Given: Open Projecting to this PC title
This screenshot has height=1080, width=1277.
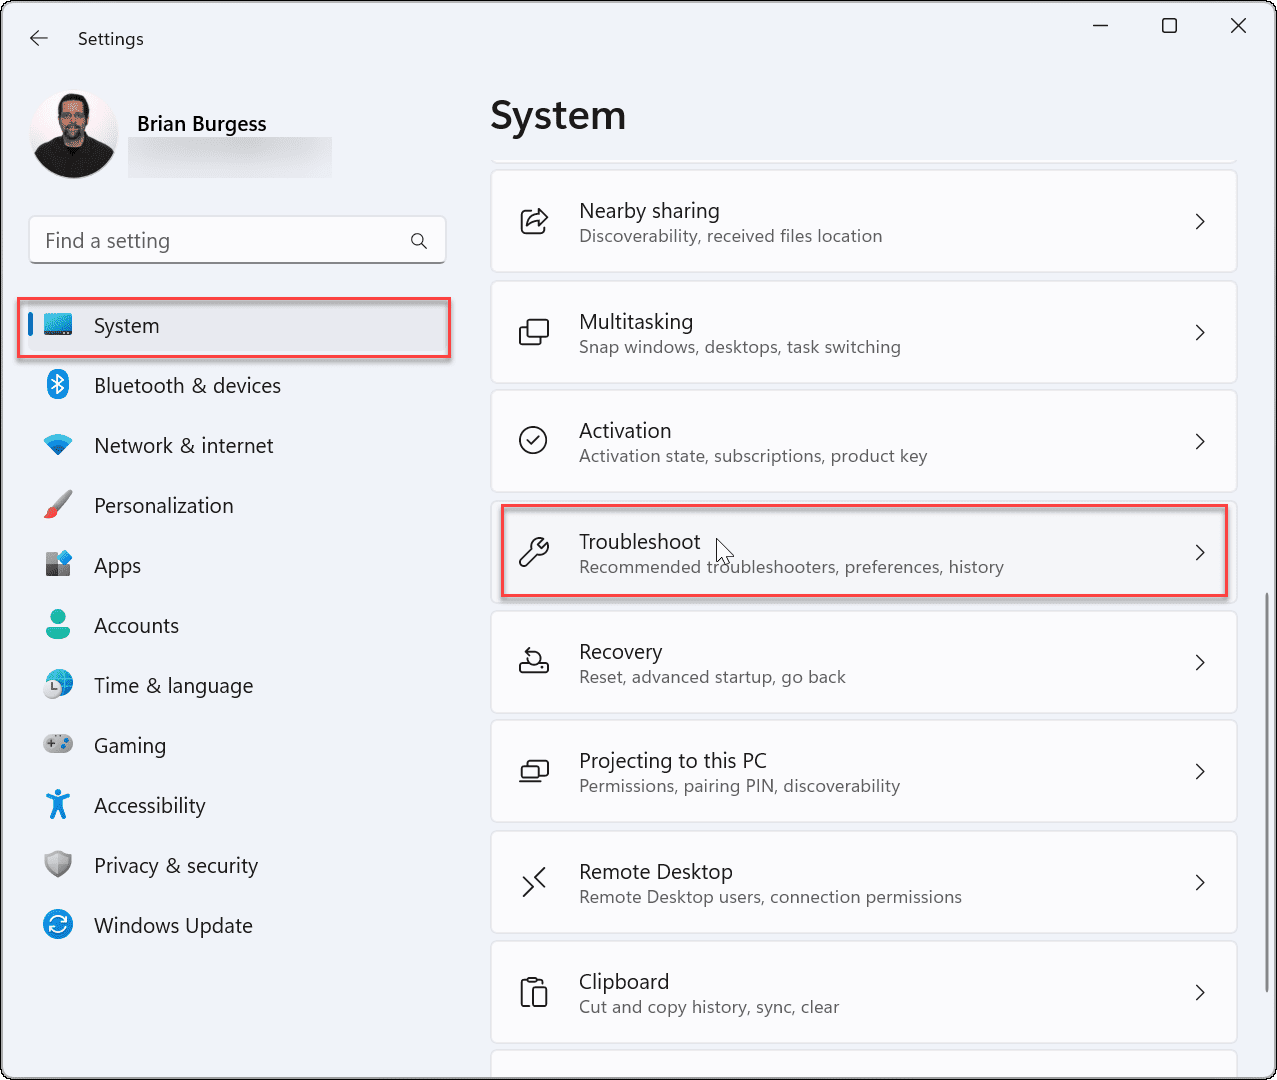Looking at the screenshot, I should coord(673,761).
